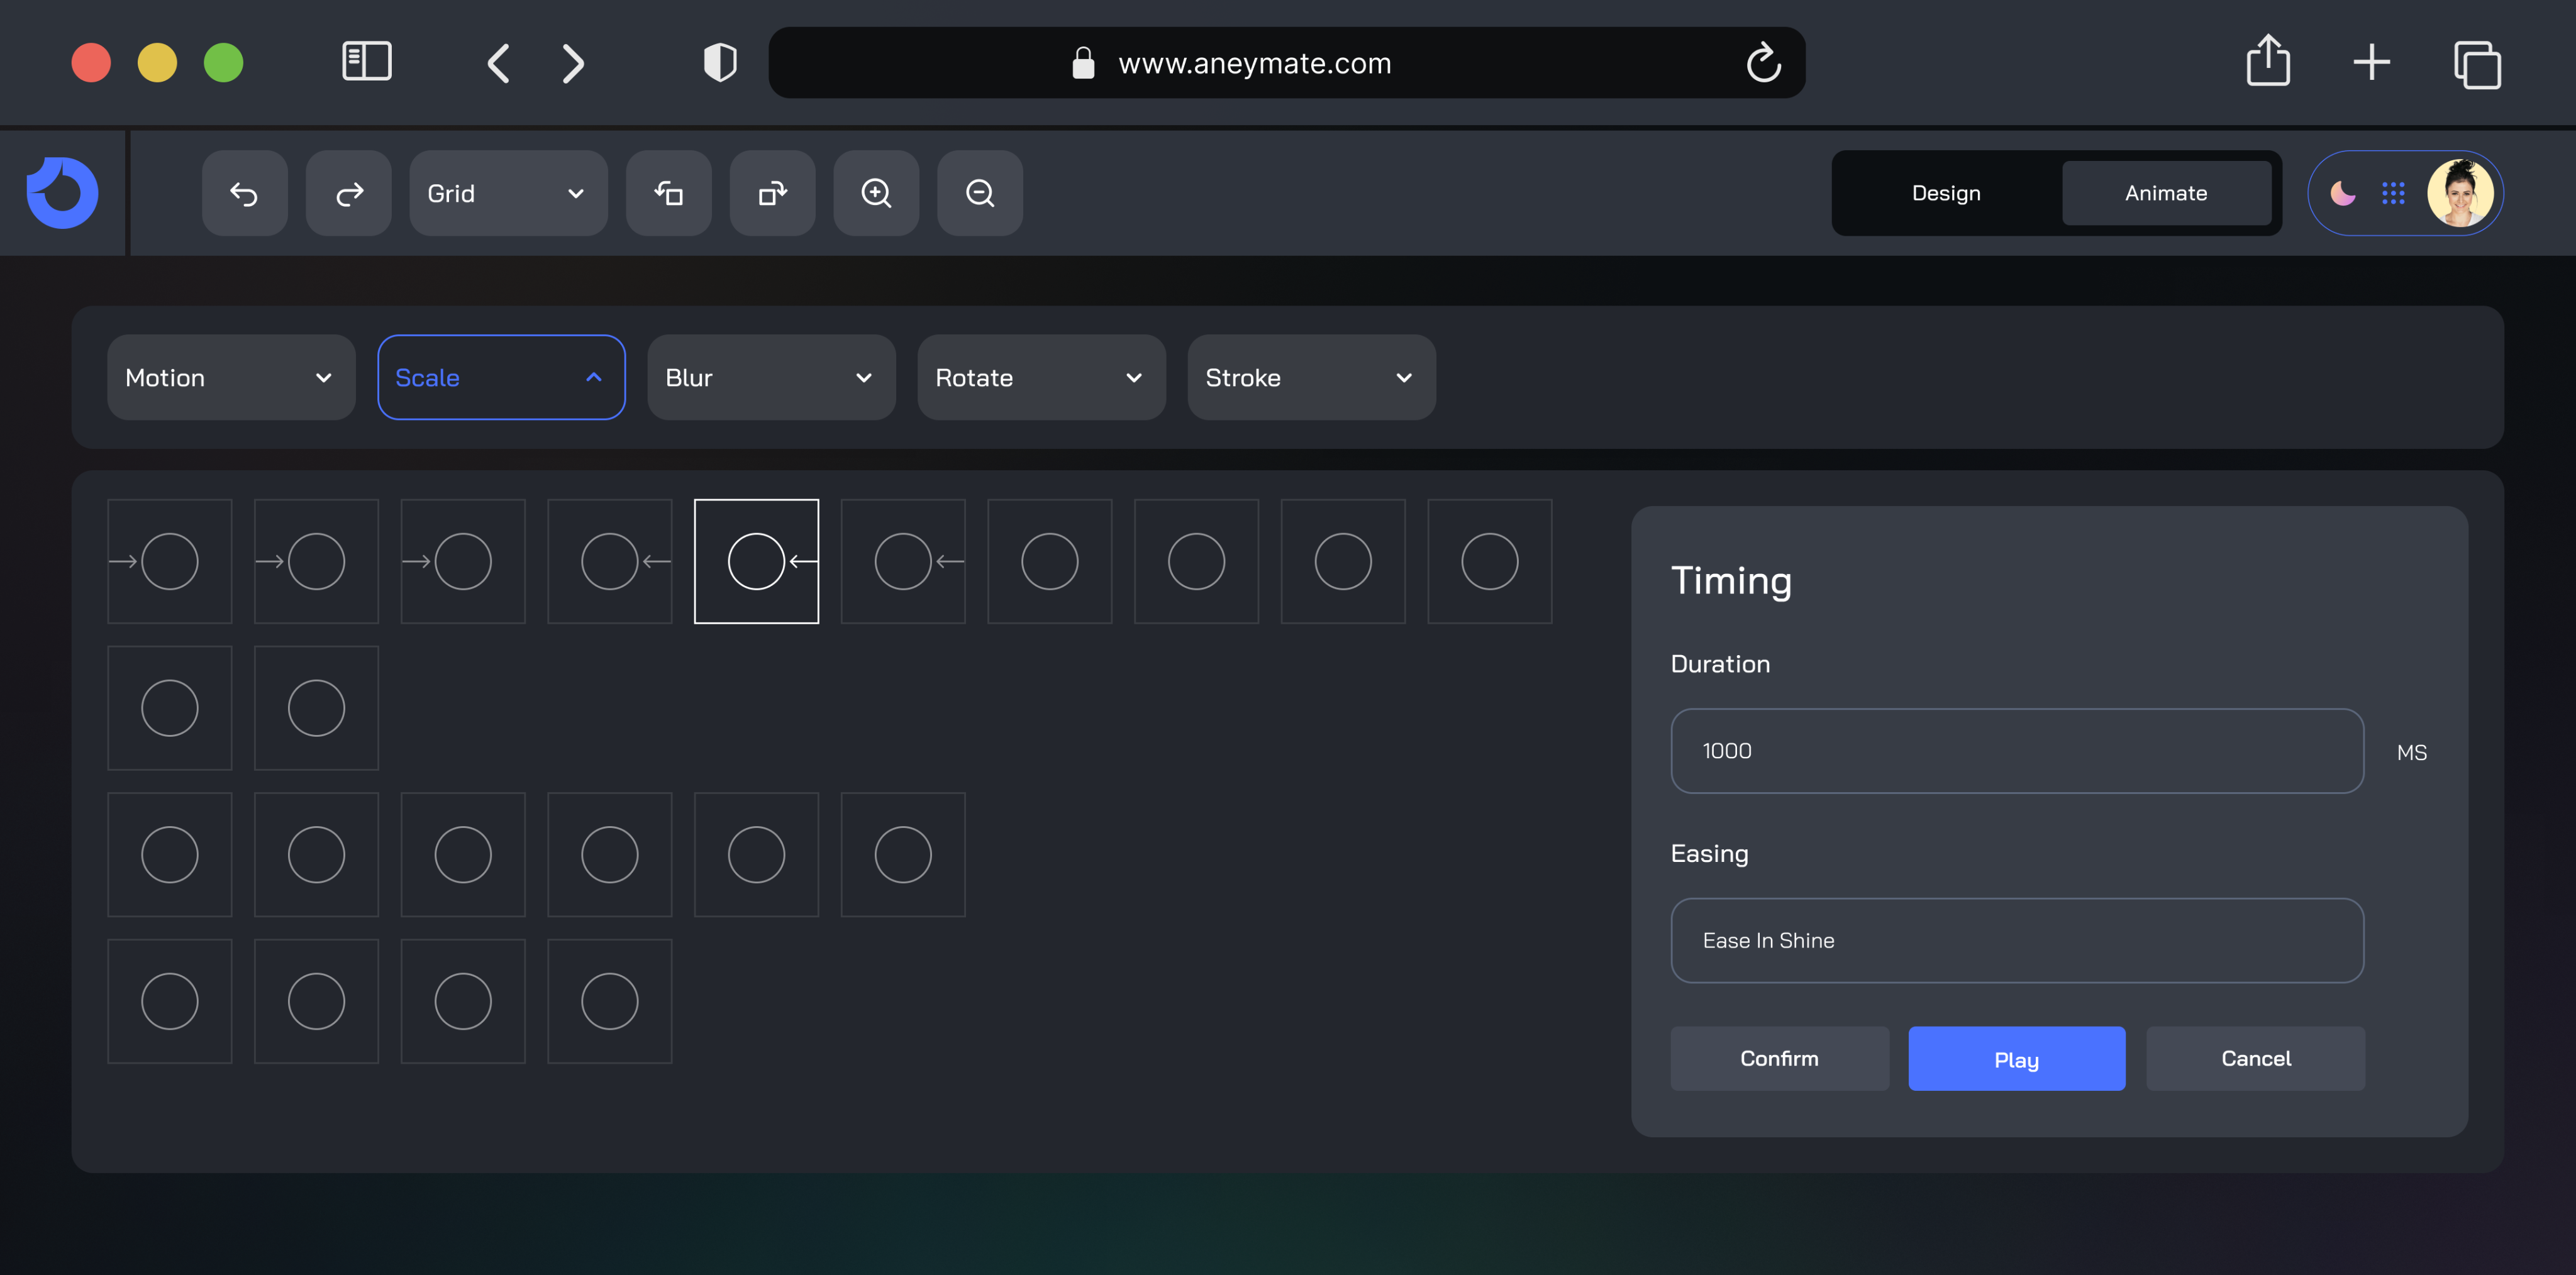Open the Stroke effects menu

[x=1310, y=378]
